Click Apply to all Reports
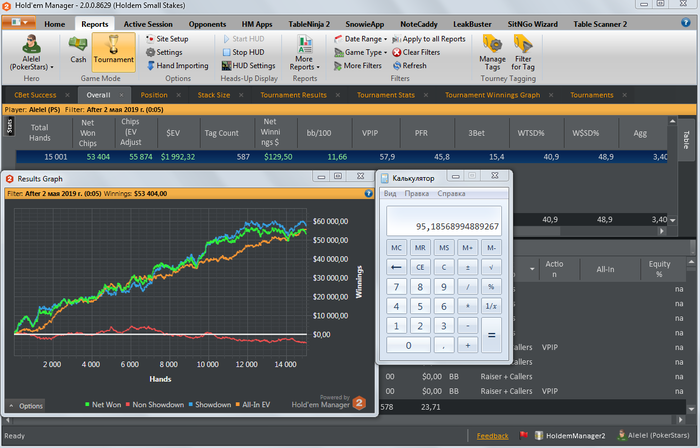Screen dimensions: 700x448 click(429, 39)
